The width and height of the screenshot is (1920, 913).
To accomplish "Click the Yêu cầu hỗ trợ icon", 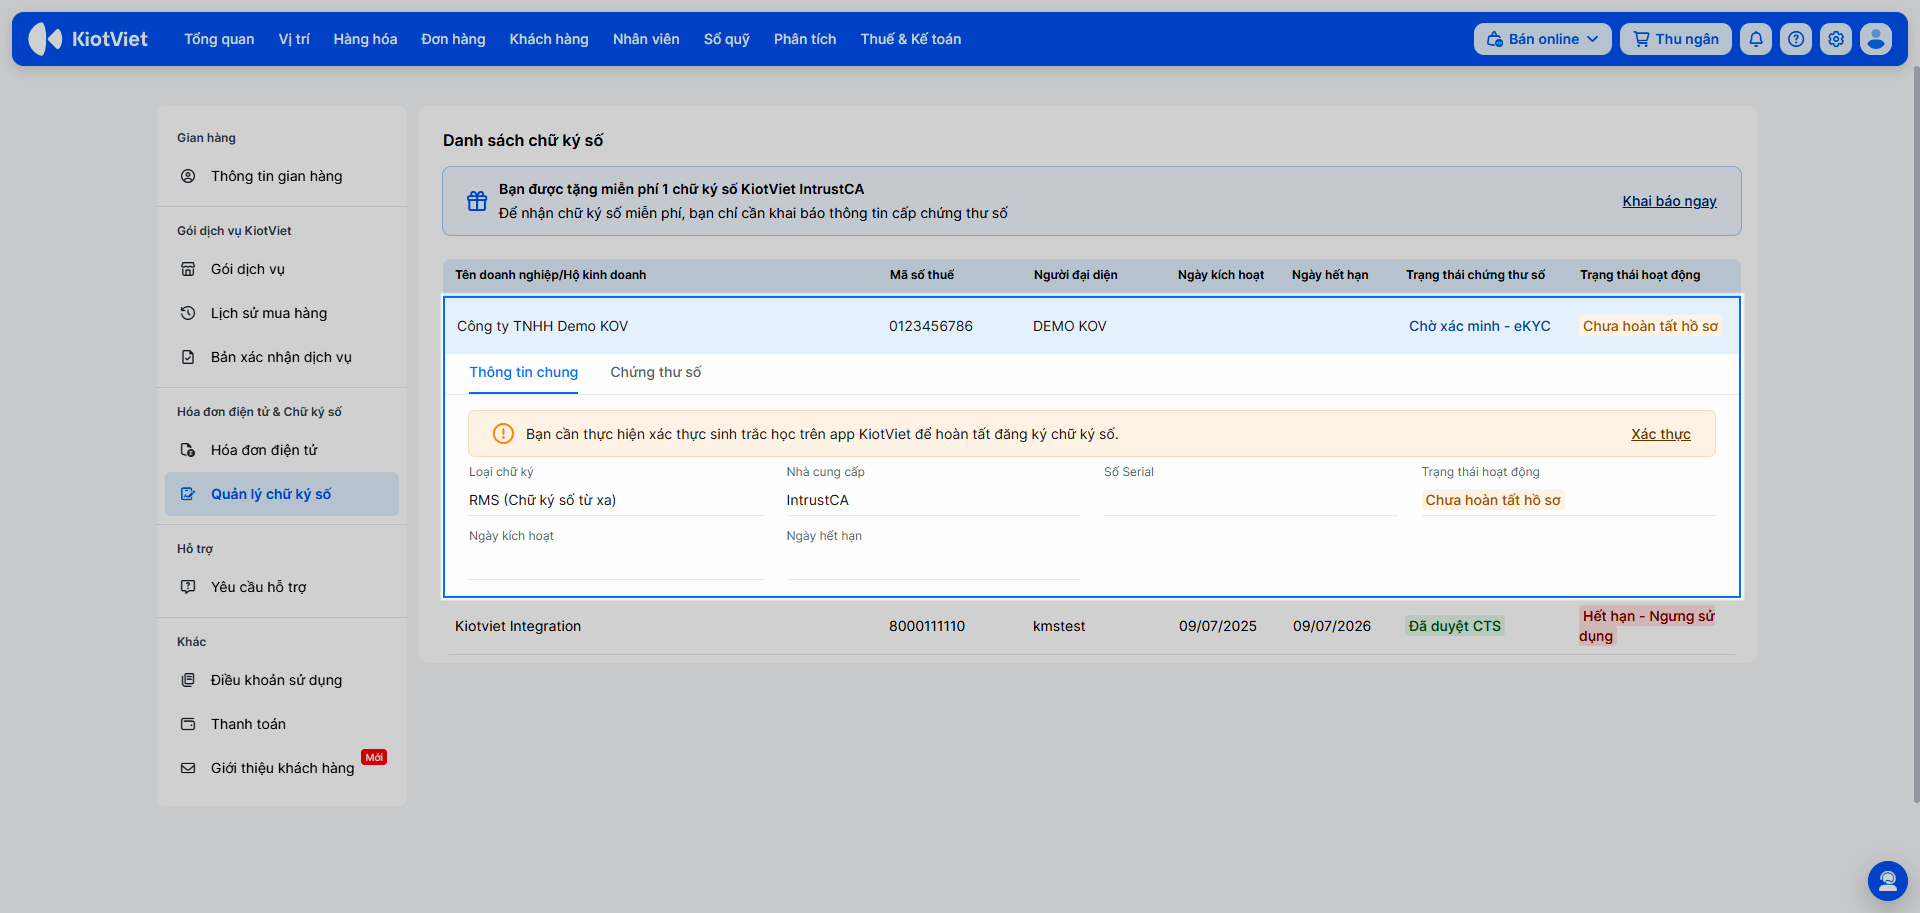I will point(188,587).
